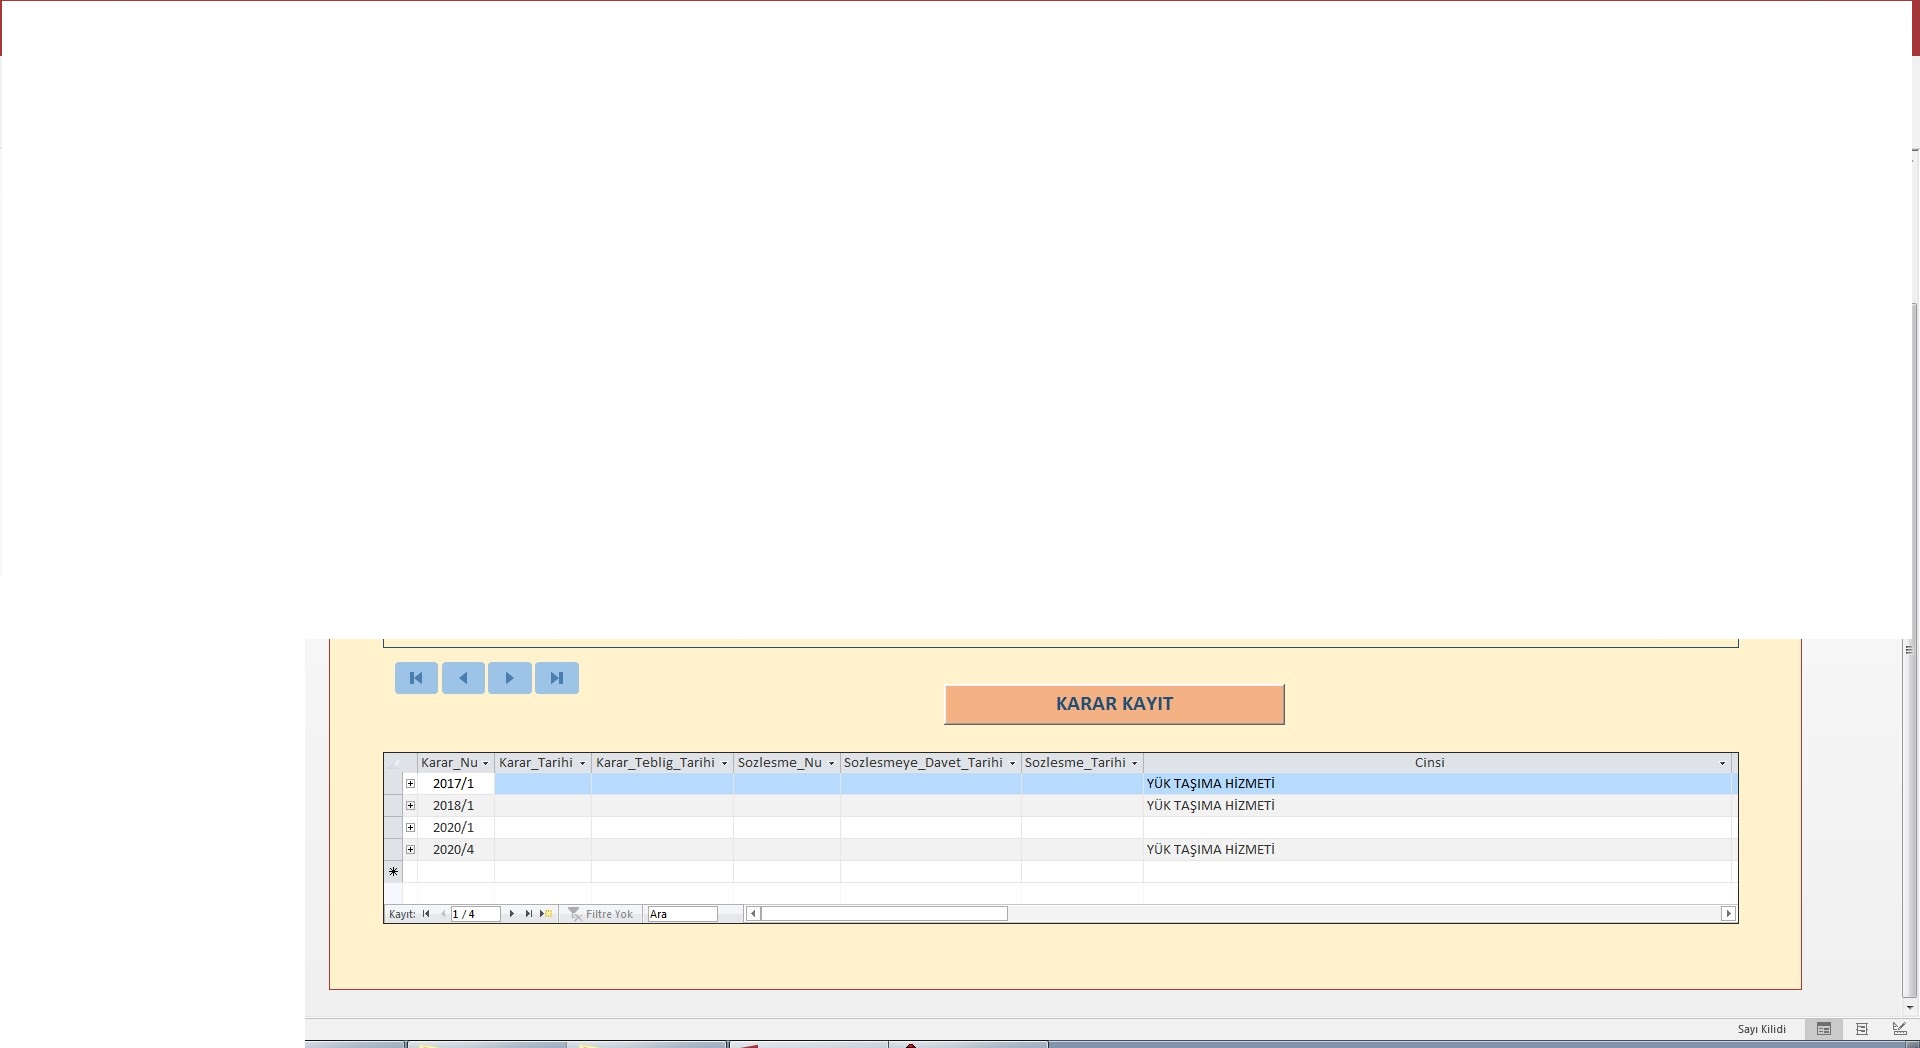
Task: Select the new record row marked with asterisk
Action: [394, 872]
